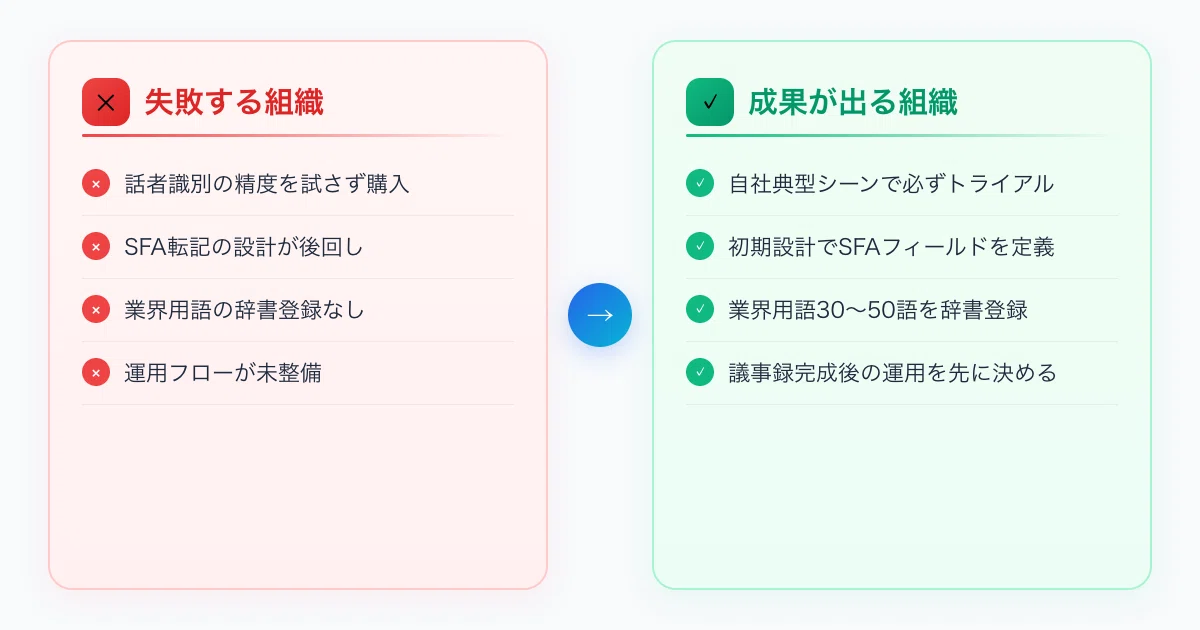
Task: Click the blue arrow circle between panels
Action: [600, 315]
